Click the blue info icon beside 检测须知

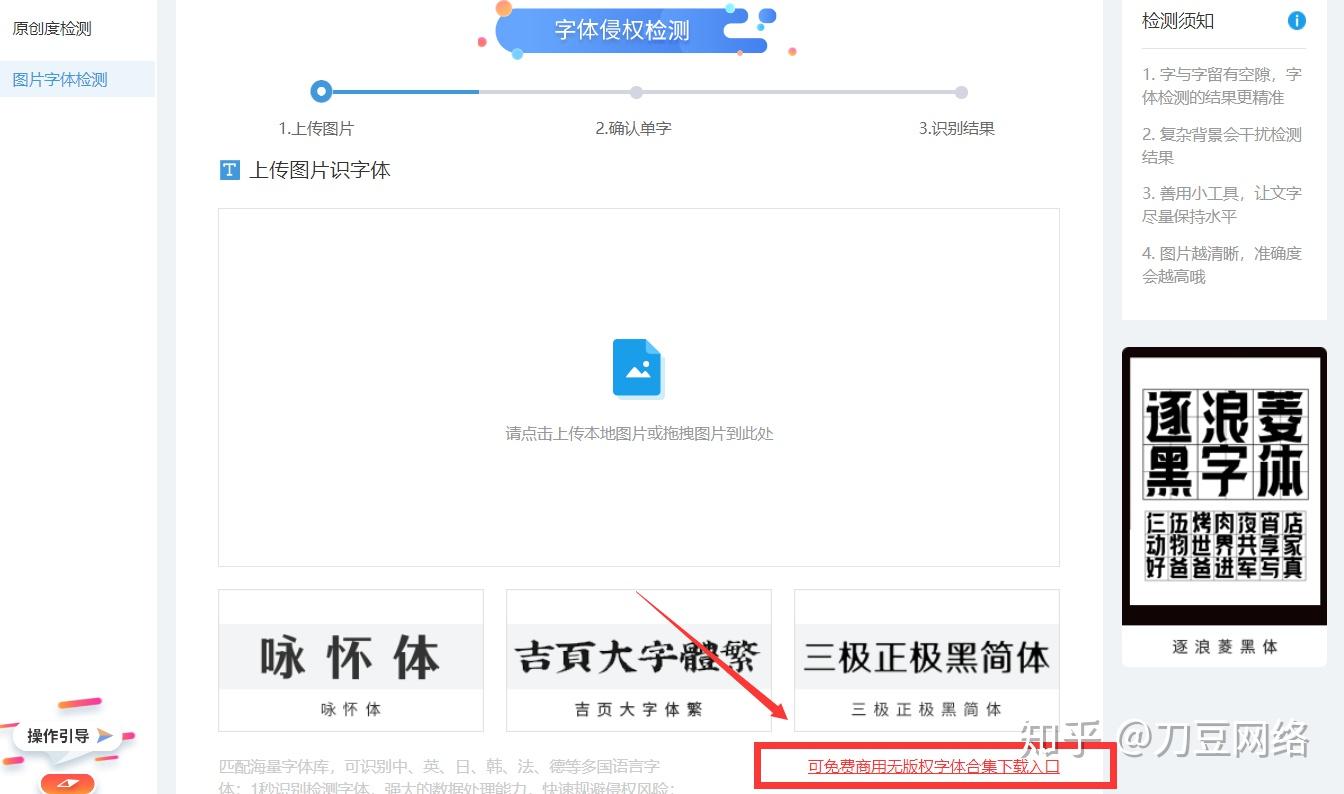tap(1297, 20)
